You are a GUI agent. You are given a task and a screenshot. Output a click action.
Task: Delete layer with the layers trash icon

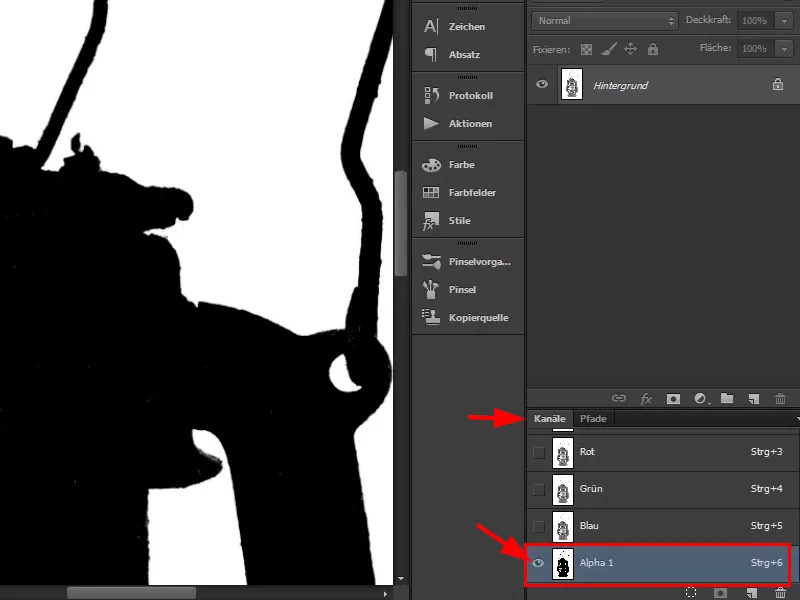point(780,398)
